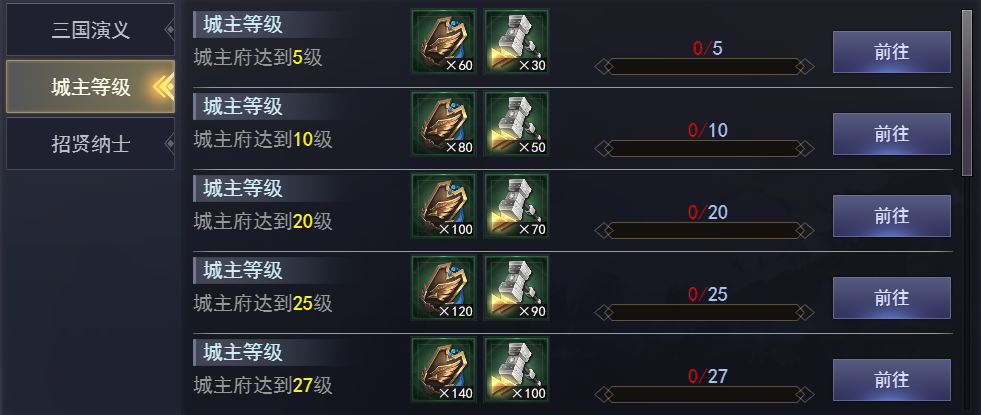Tap the hammer reward icon showing ×70
The width and height of the screenshot is (981, 415).
click(516, 205)
